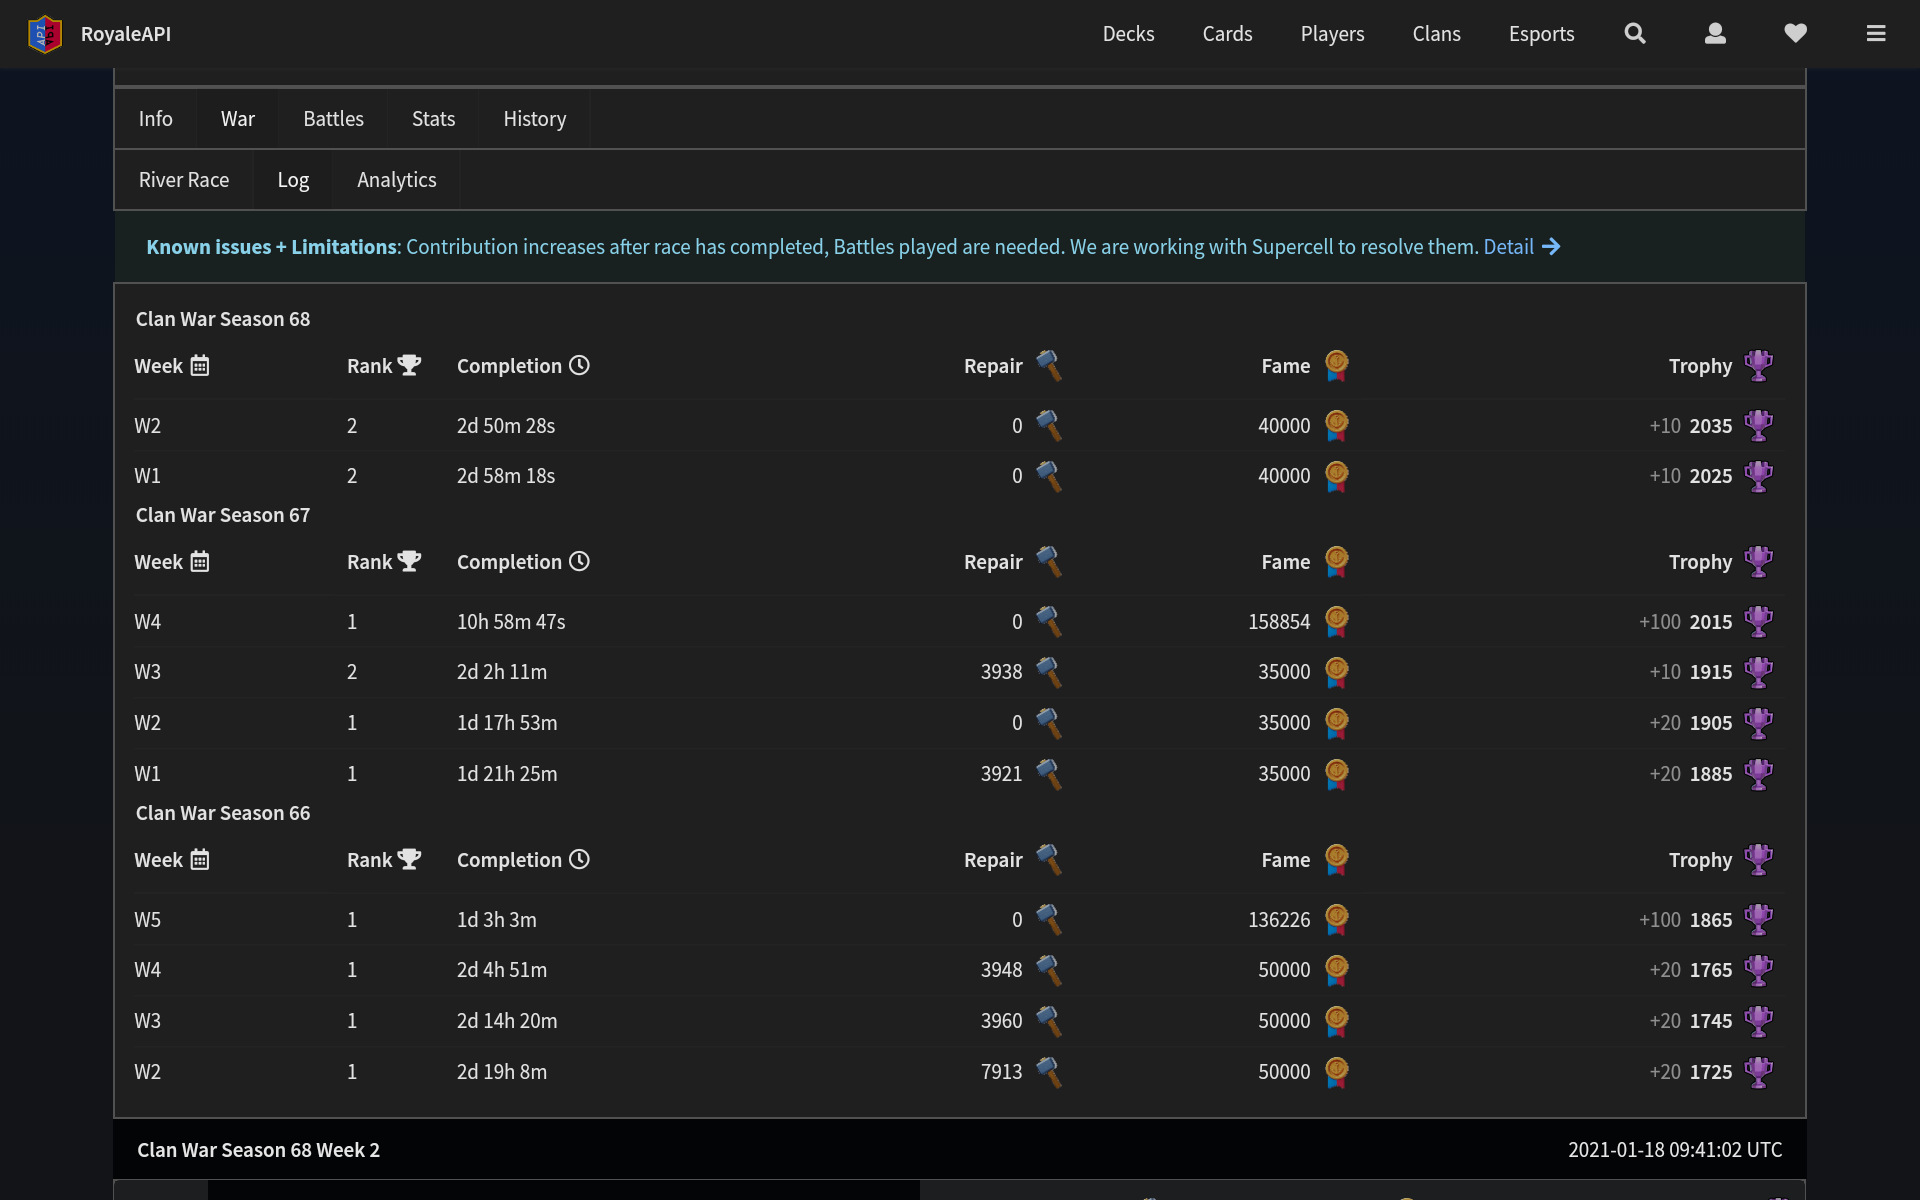Image resolution: width=1920 pixels, height=1200 pixels.
Task: Open favorites heart icon
Action: pyautogui.click(x=1795, y=34)
